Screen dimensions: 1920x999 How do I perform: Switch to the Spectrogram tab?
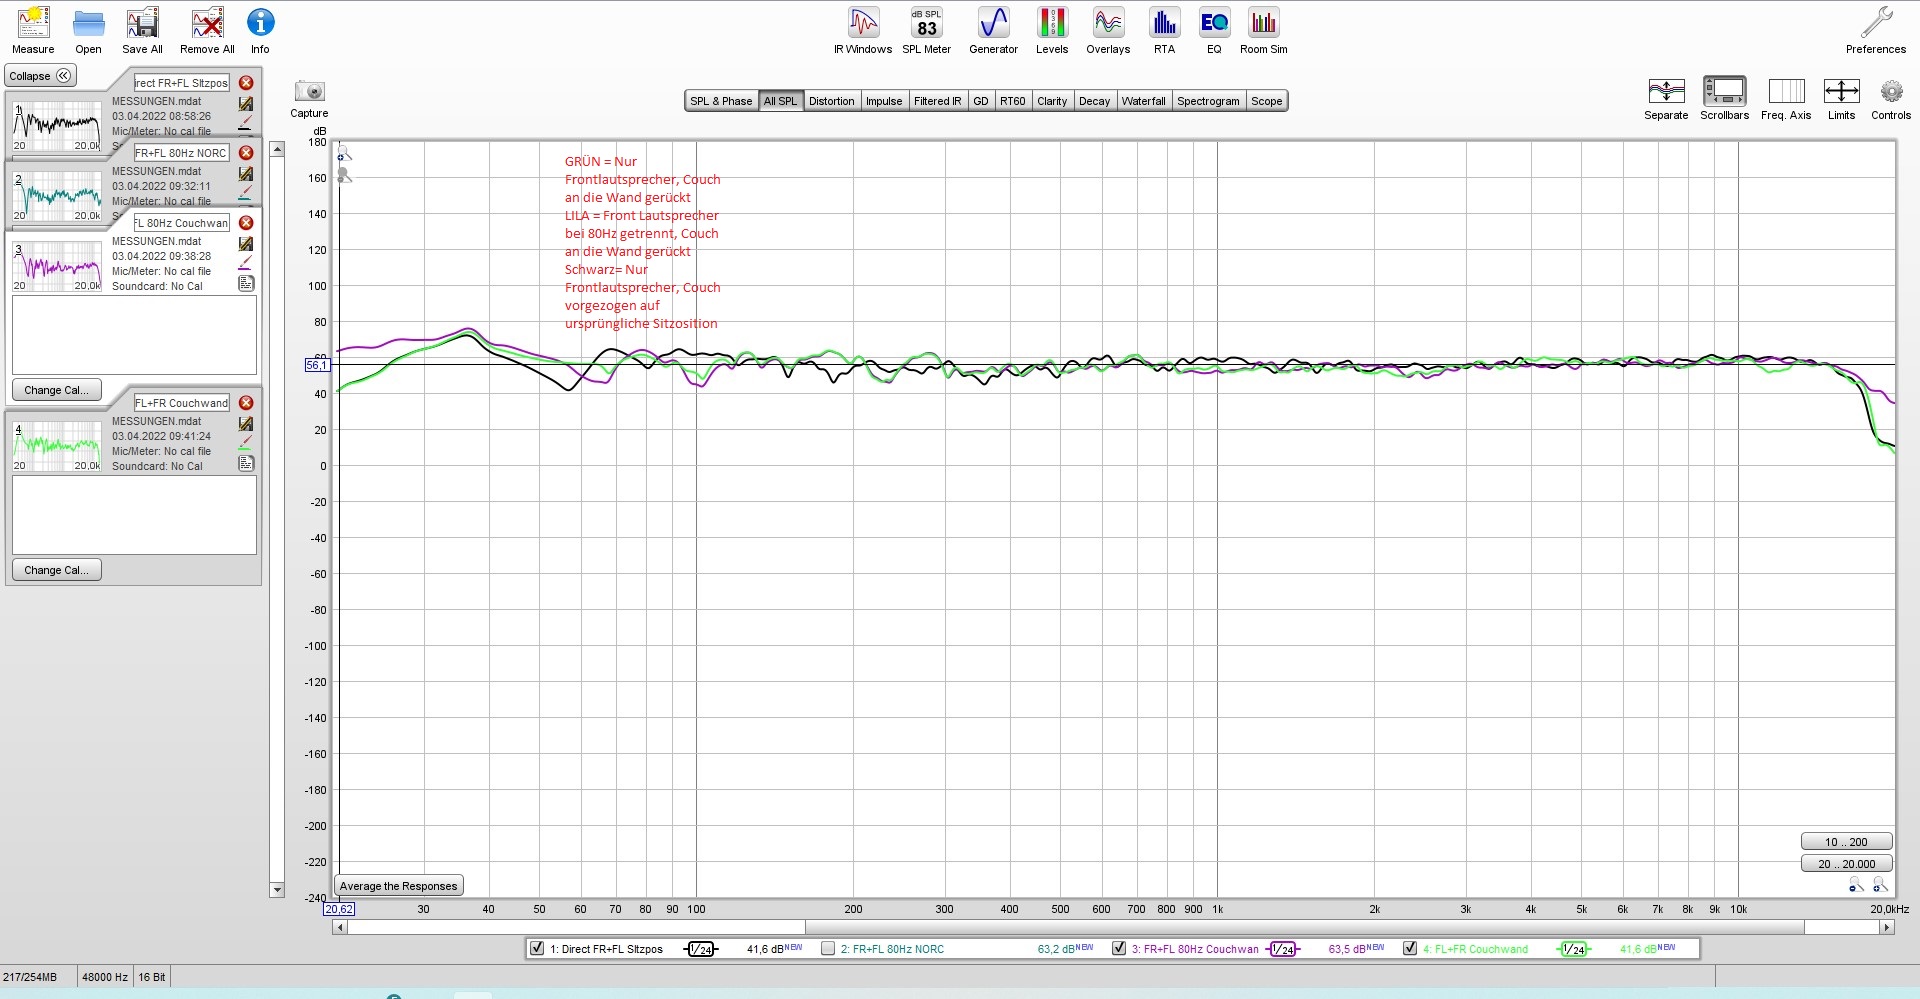1208,101
